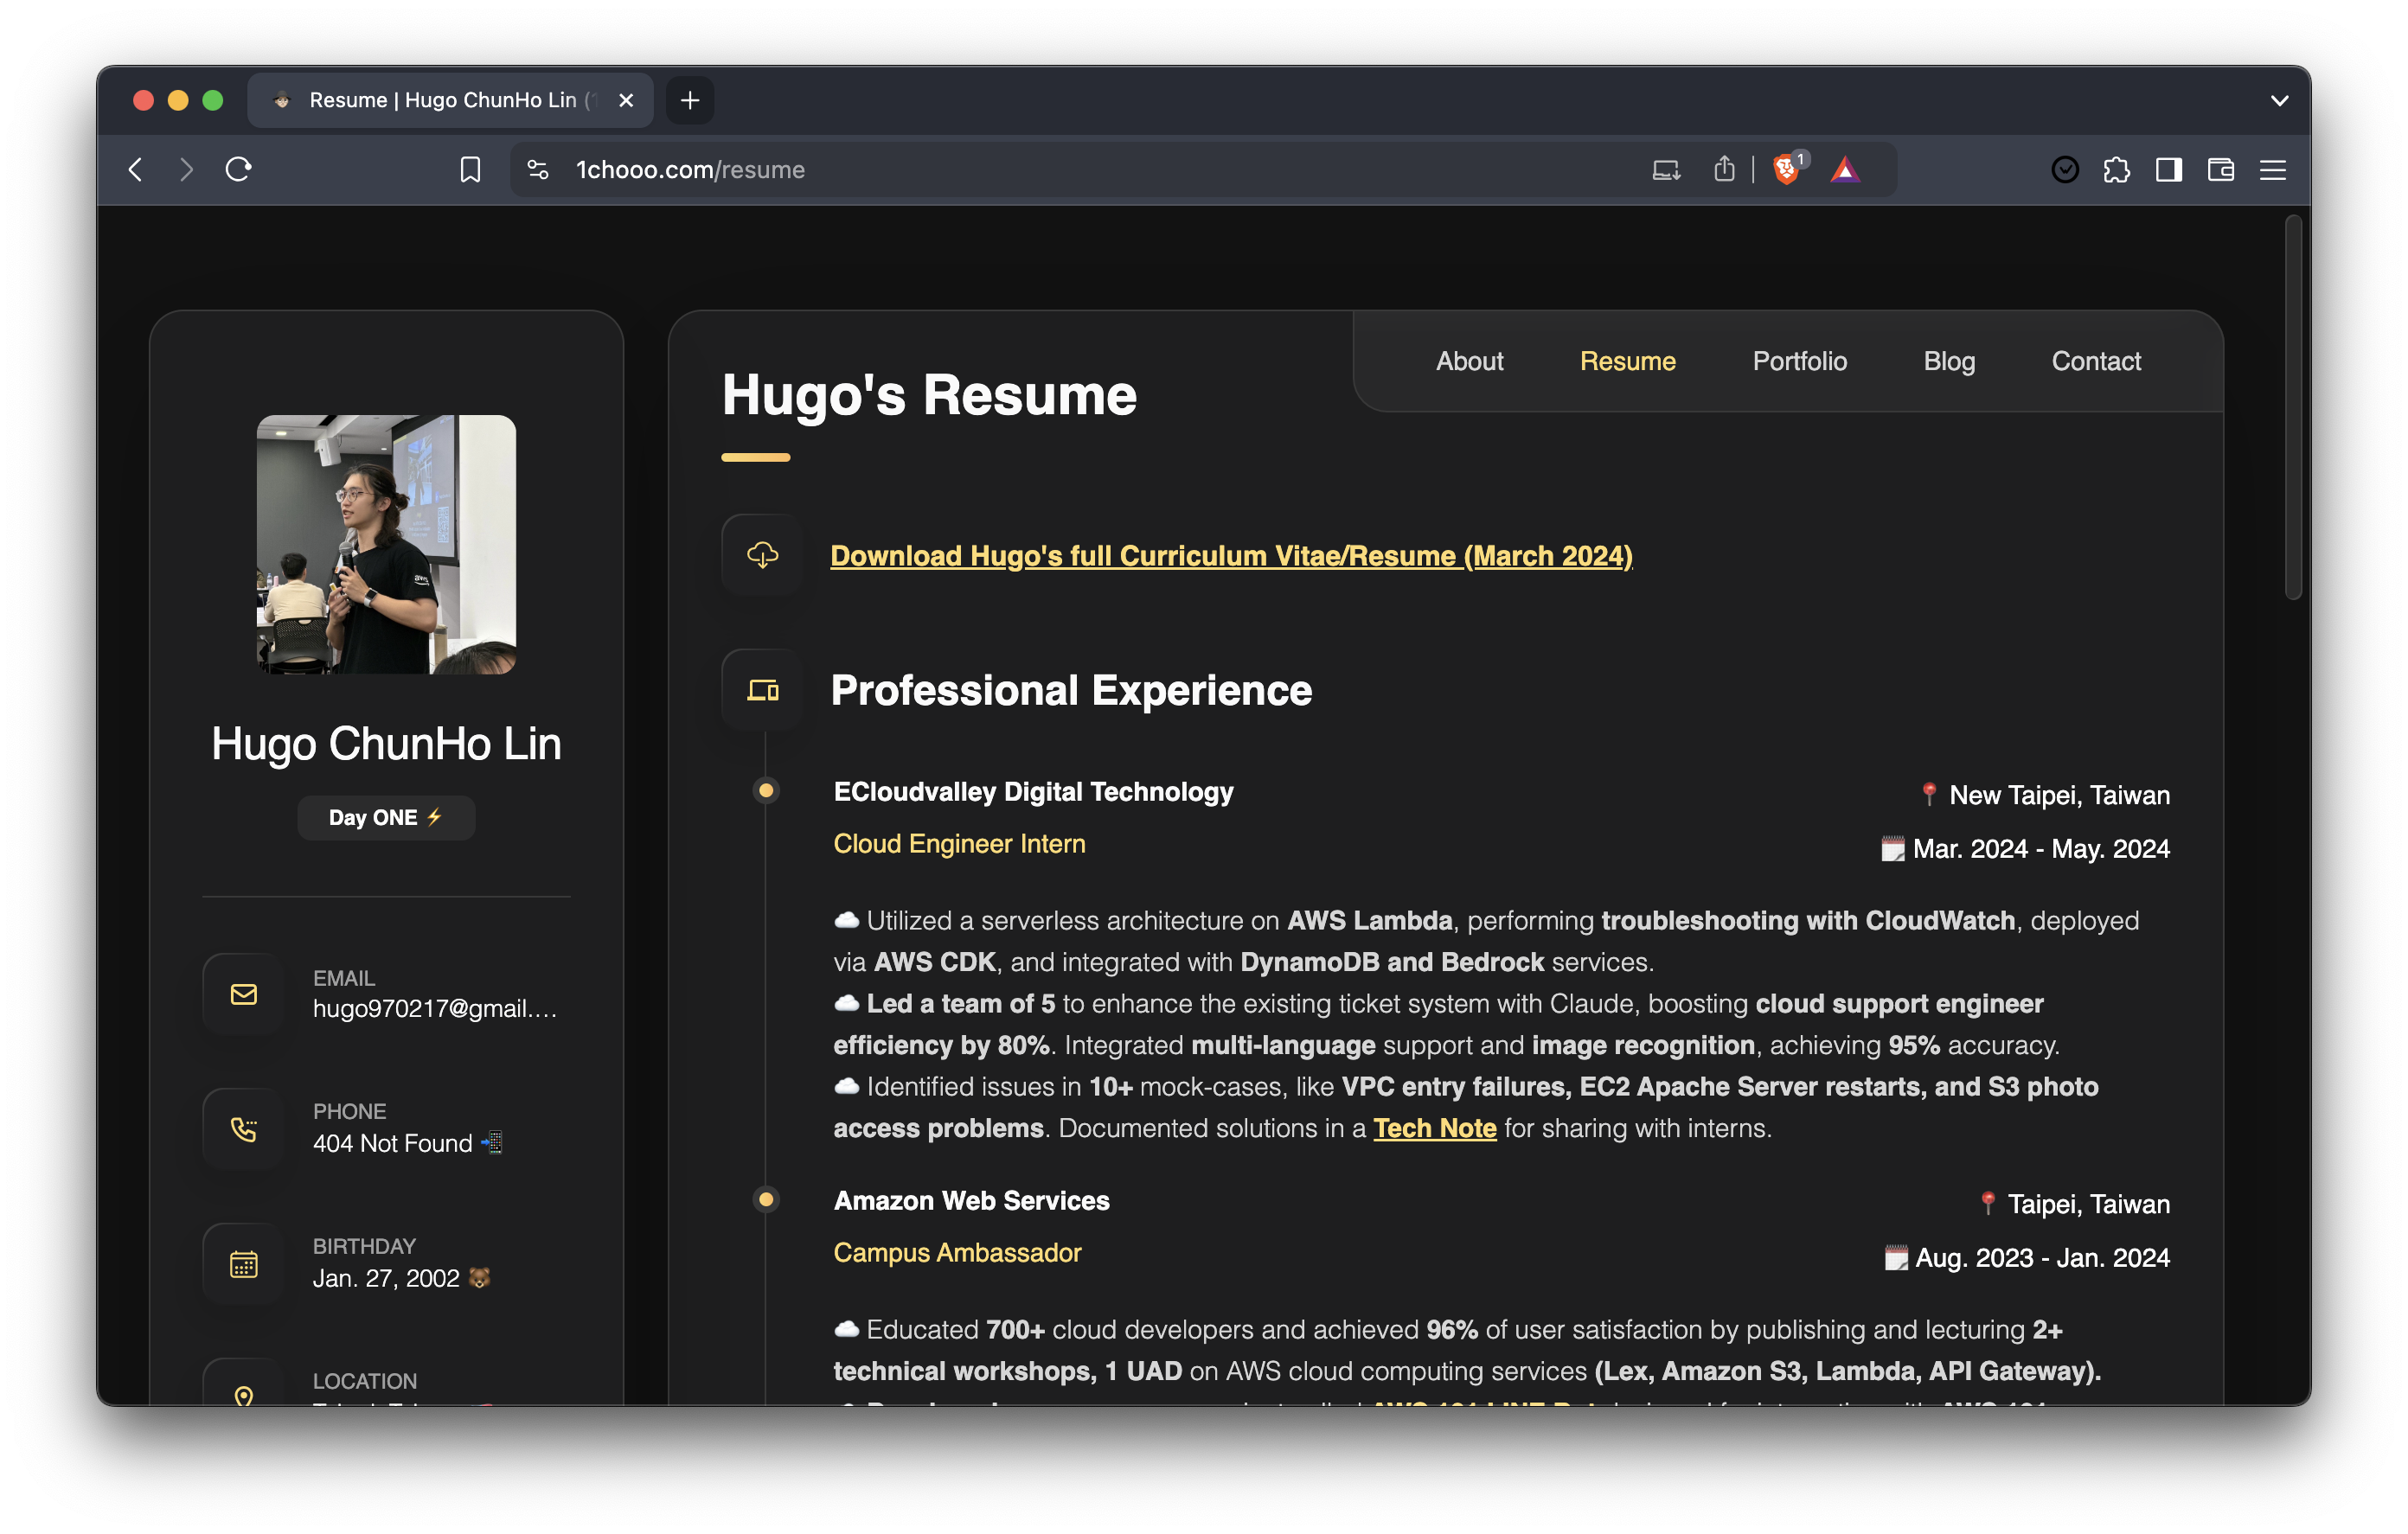Screen dimensions: 2408x1534
Task: Open Brave Rewards triangle icon
Action: click(x=1845, y=169)
